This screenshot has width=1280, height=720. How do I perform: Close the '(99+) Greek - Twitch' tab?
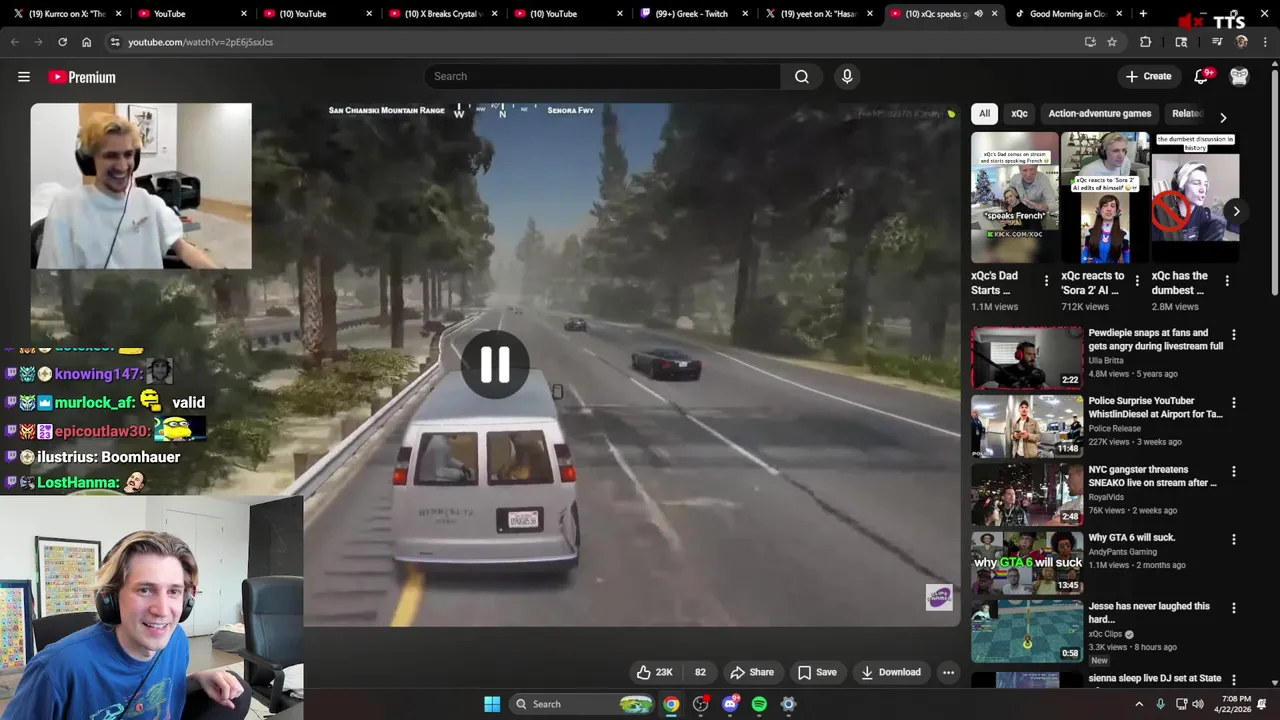[x=744, y=14]
